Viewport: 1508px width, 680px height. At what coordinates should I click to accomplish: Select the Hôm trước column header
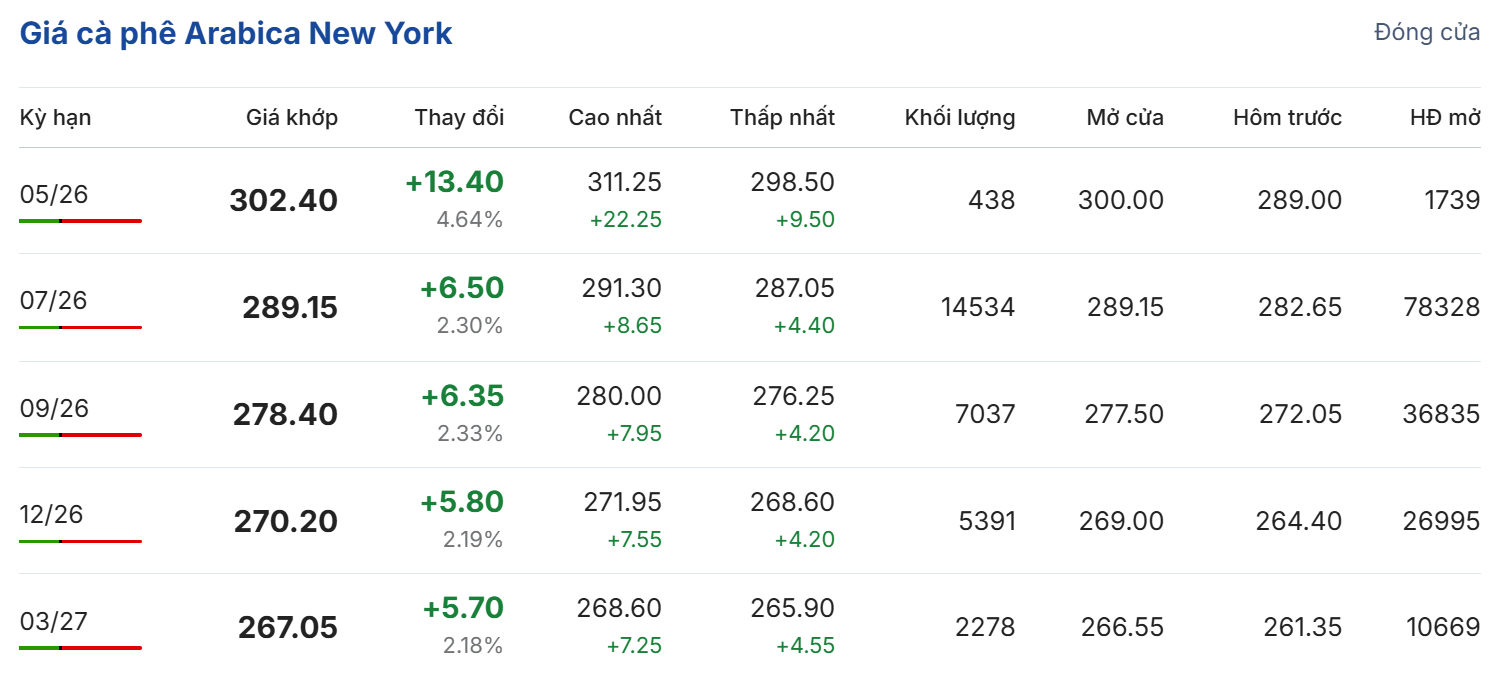tap(1287, 117)
